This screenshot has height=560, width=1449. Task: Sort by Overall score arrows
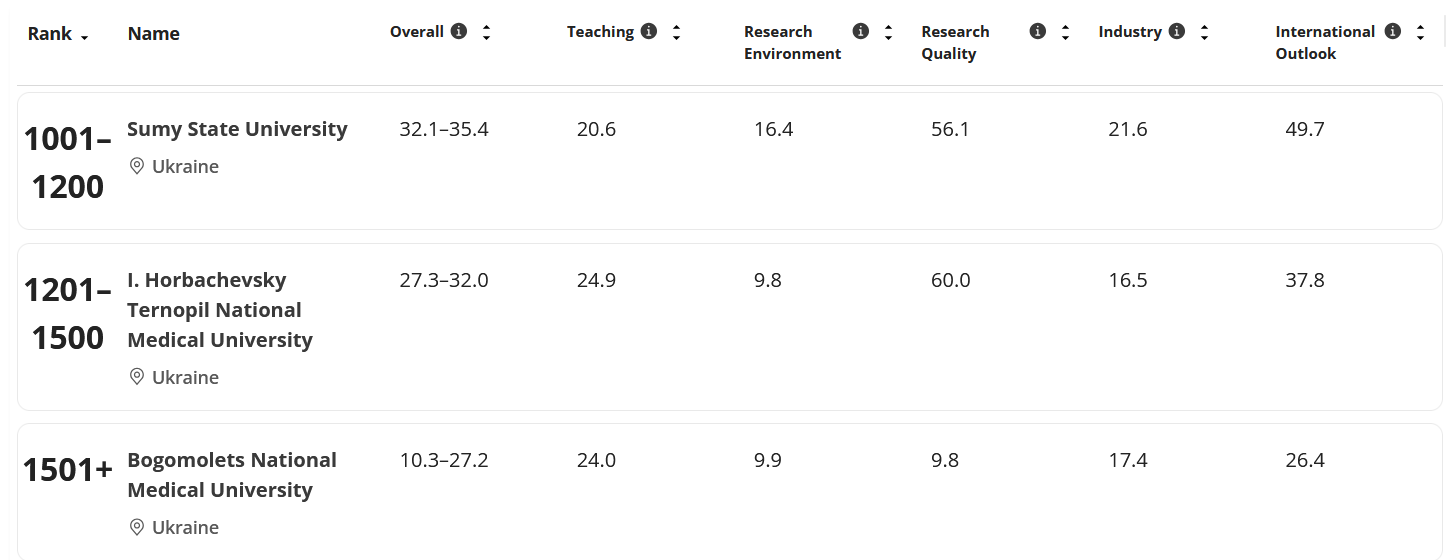point(486,32)
